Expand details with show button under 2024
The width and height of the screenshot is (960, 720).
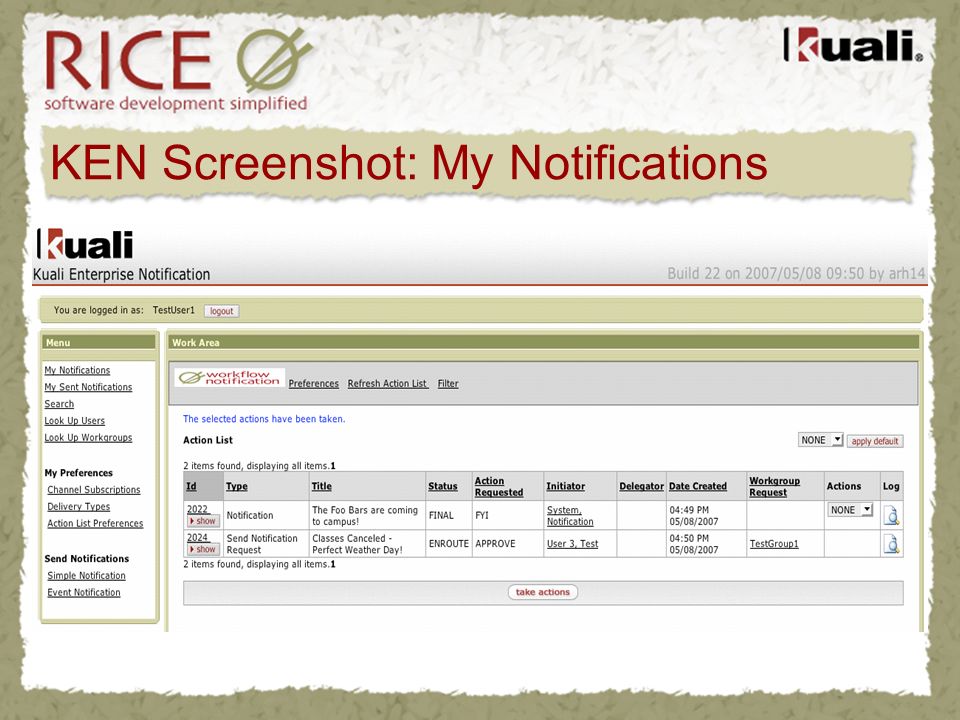click(x=203, y=549)
